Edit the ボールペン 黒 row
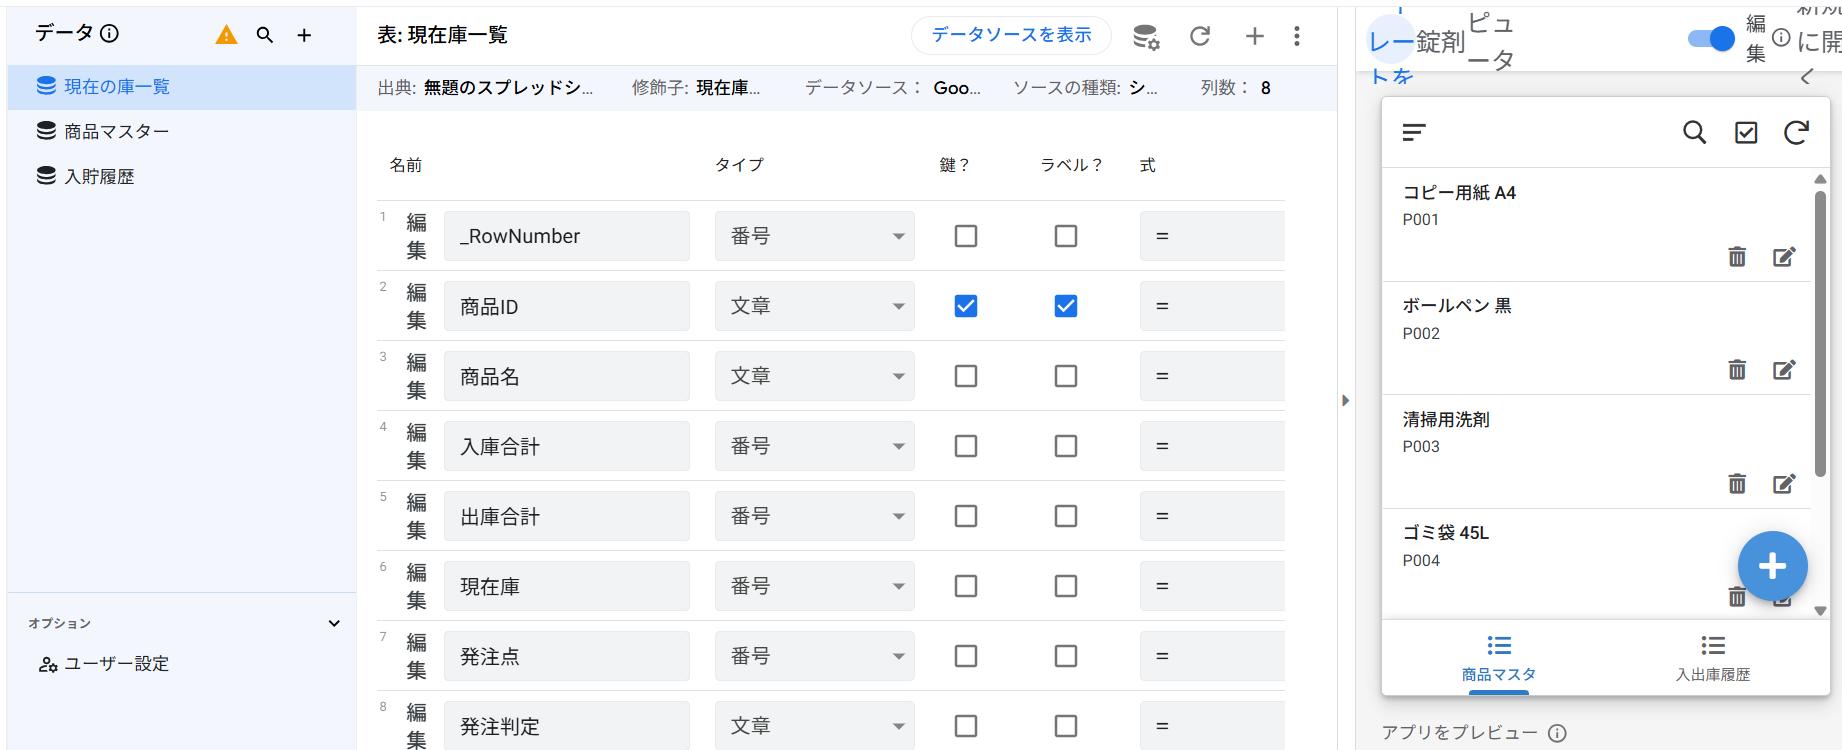 pos(1784,370)
